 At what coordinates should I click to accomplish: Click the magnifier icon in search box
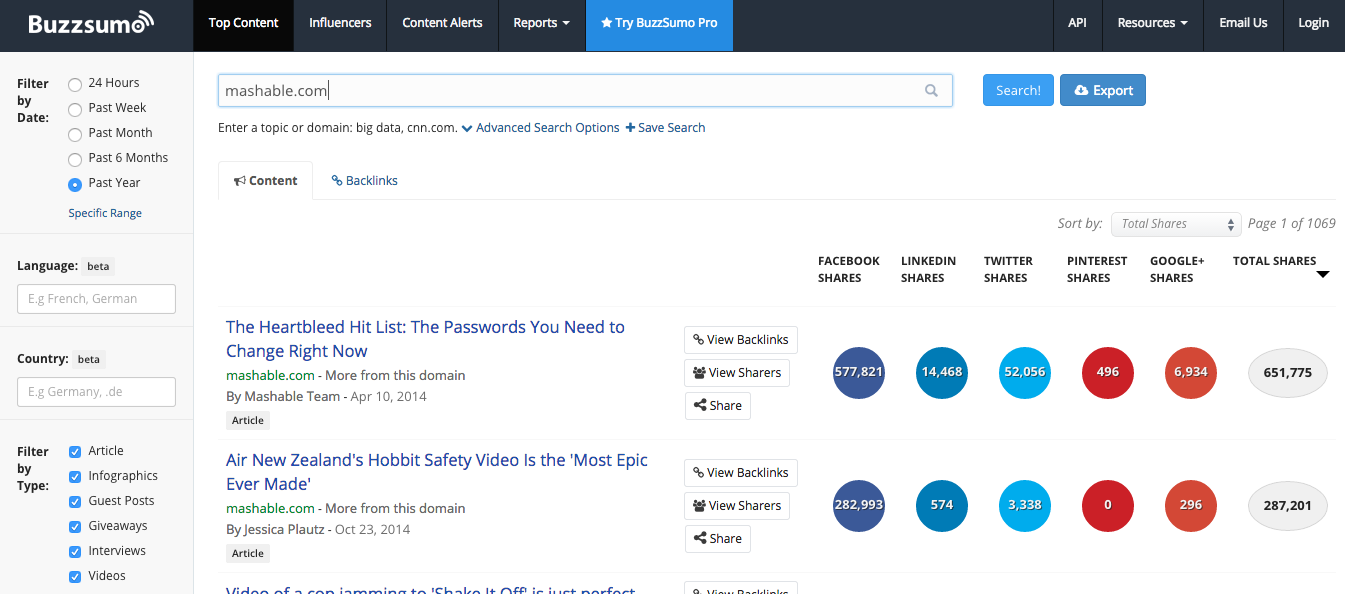click(x=931, y=91)
